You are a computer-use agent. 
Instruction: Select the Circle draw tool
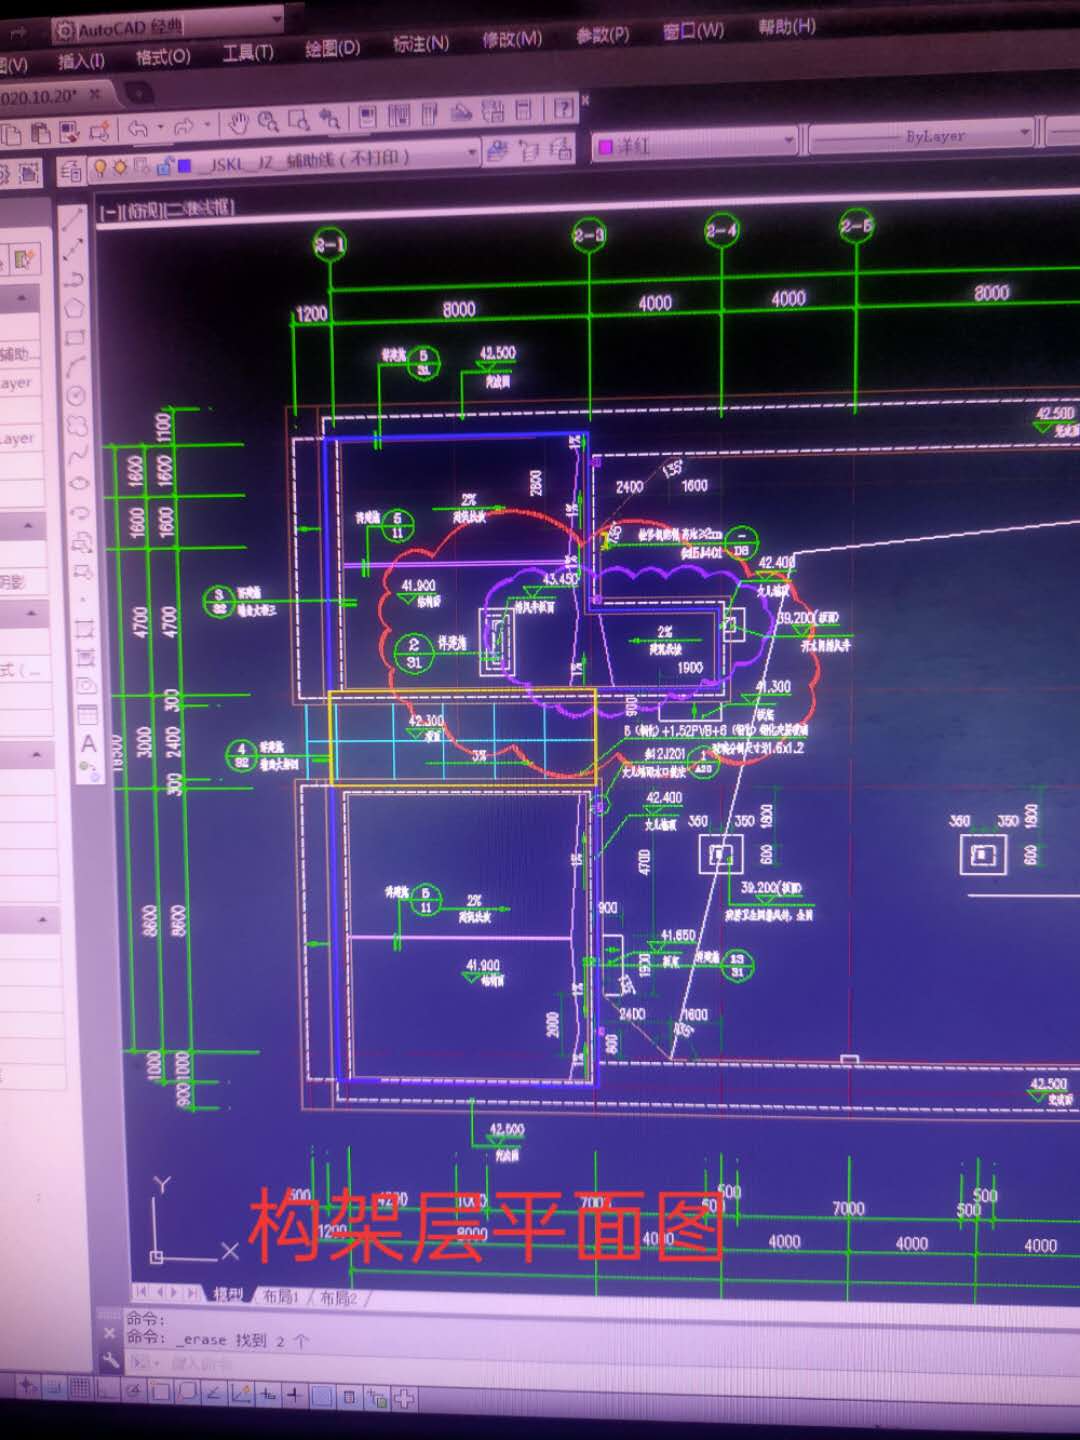[76, 396]
